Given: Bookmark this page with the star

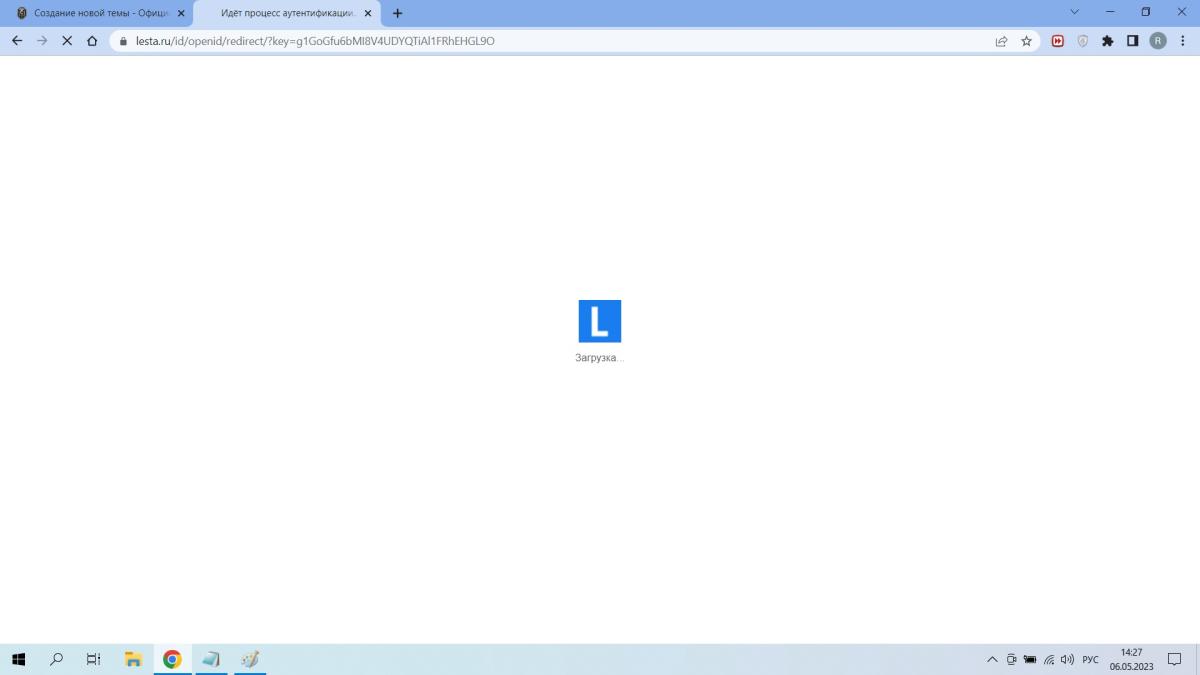Looking at the screenshot, I should pos(1026,41).
